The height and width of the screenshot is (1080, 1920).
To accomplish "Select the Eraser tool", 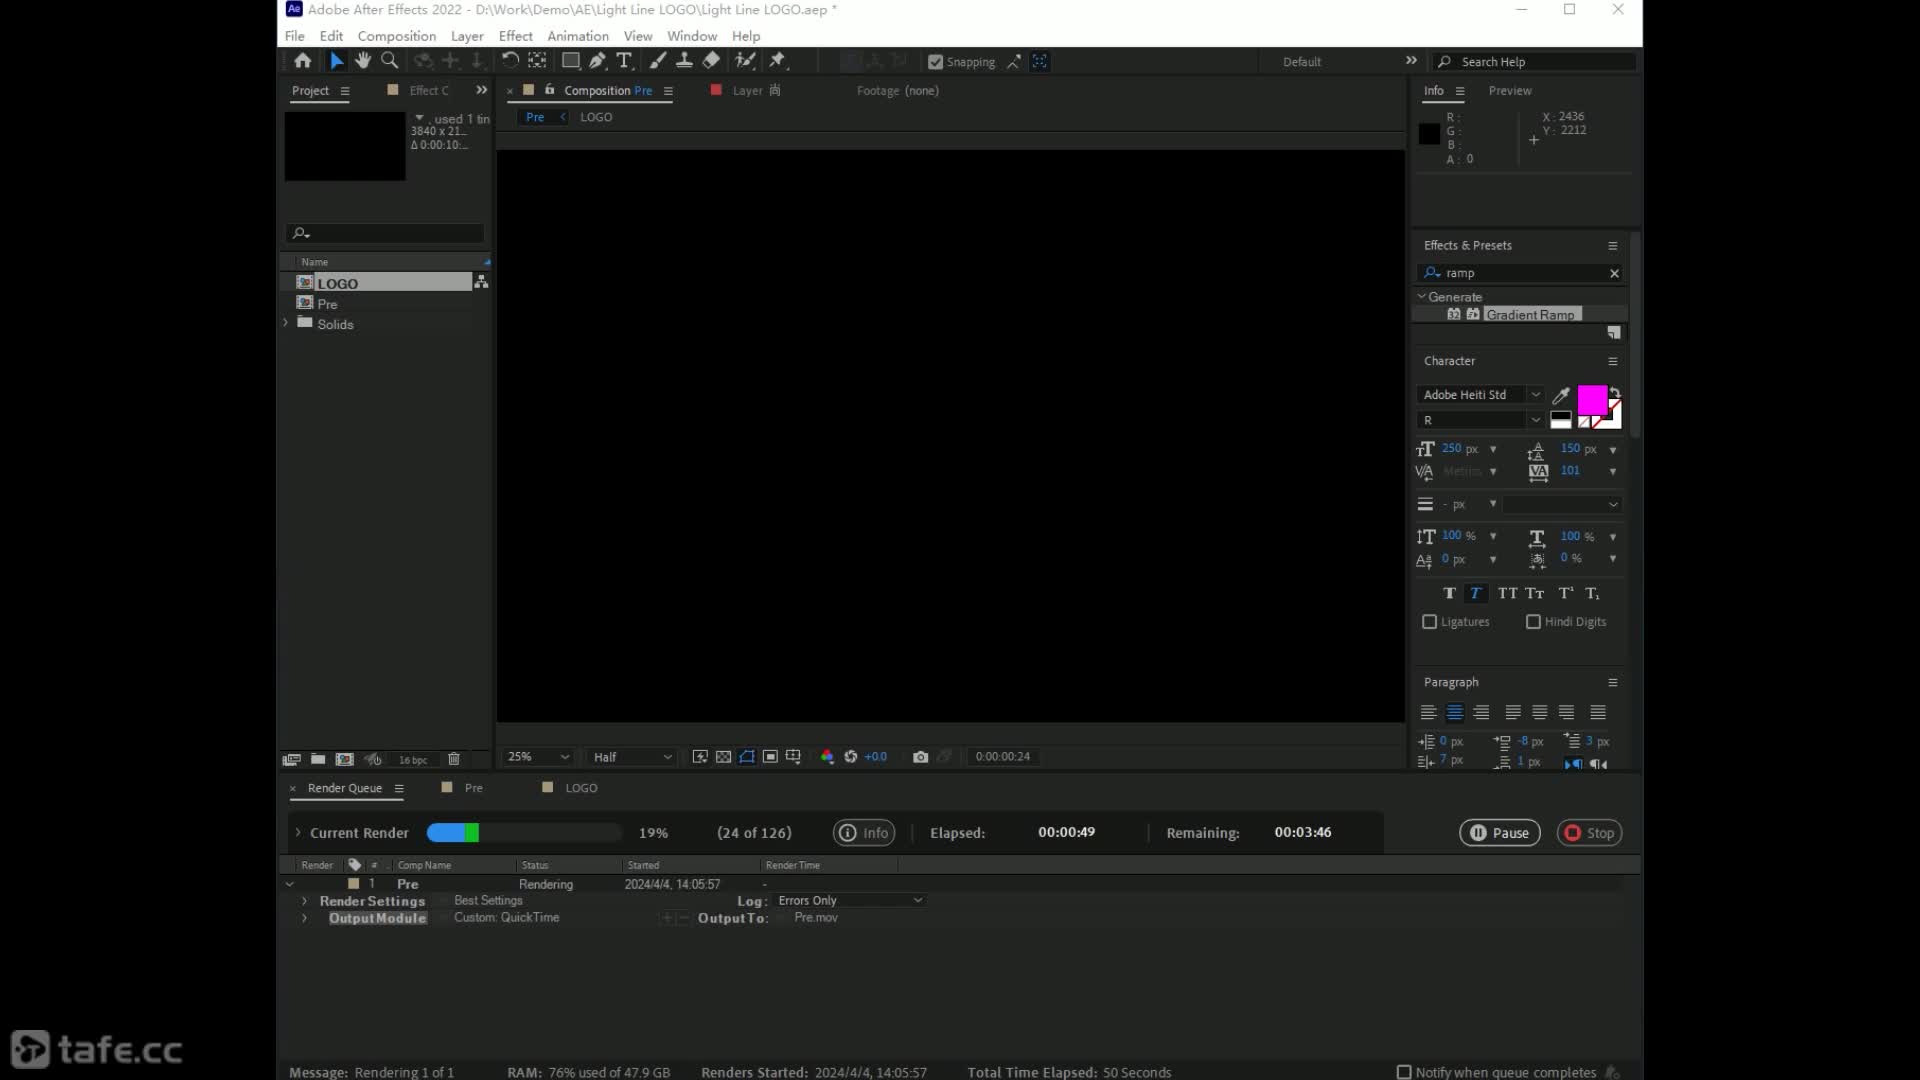I will pyautogui.click(x=711, y=61).
